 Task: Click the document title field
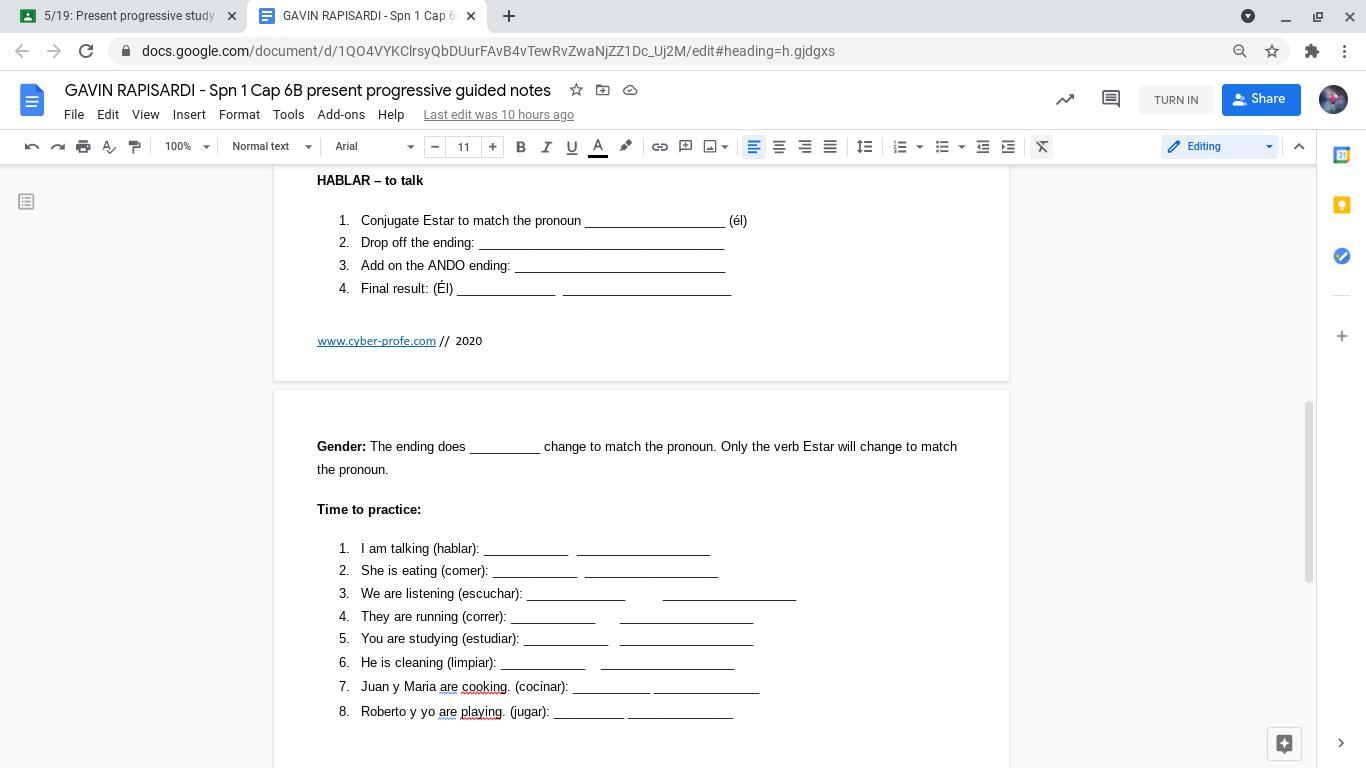(x=308, y=90)
